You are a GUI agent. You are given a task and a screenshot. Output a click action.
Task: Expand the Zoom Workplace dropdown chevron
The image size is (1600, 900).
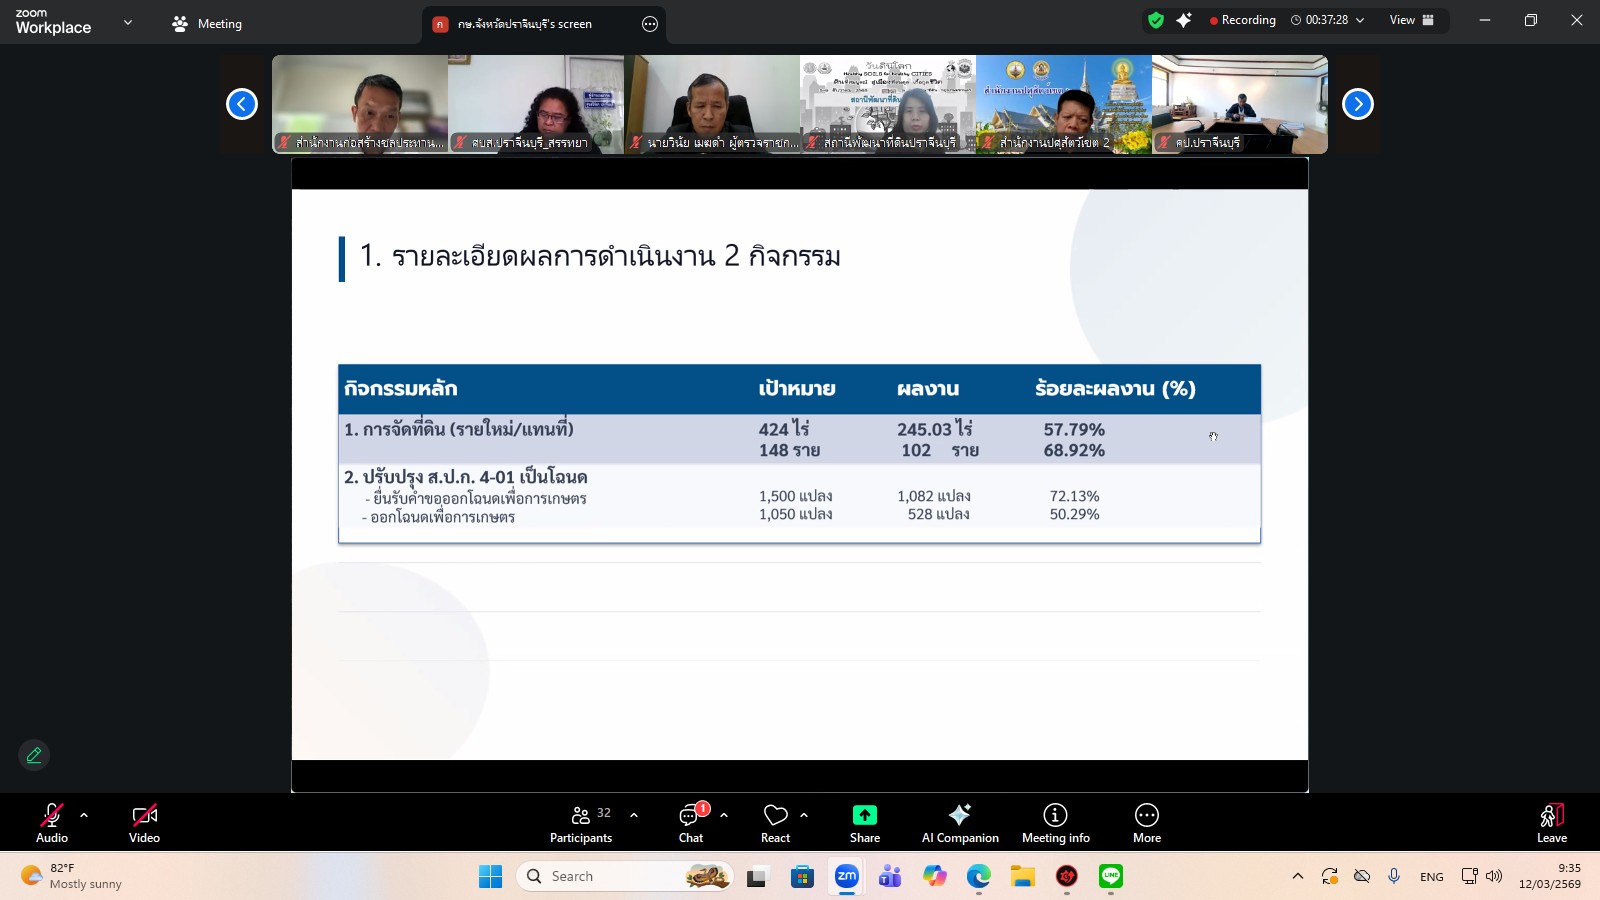(128, 22)
